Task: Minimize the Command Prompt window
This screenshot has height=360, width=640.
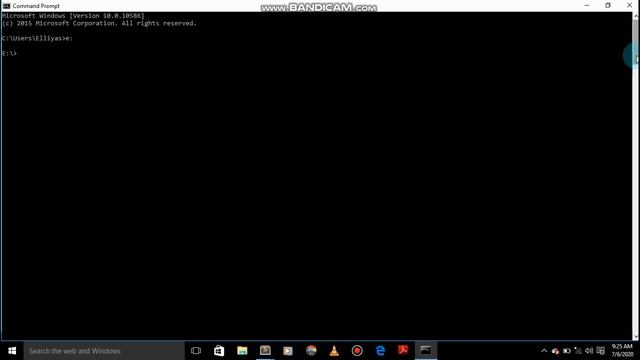Action: 587,5
